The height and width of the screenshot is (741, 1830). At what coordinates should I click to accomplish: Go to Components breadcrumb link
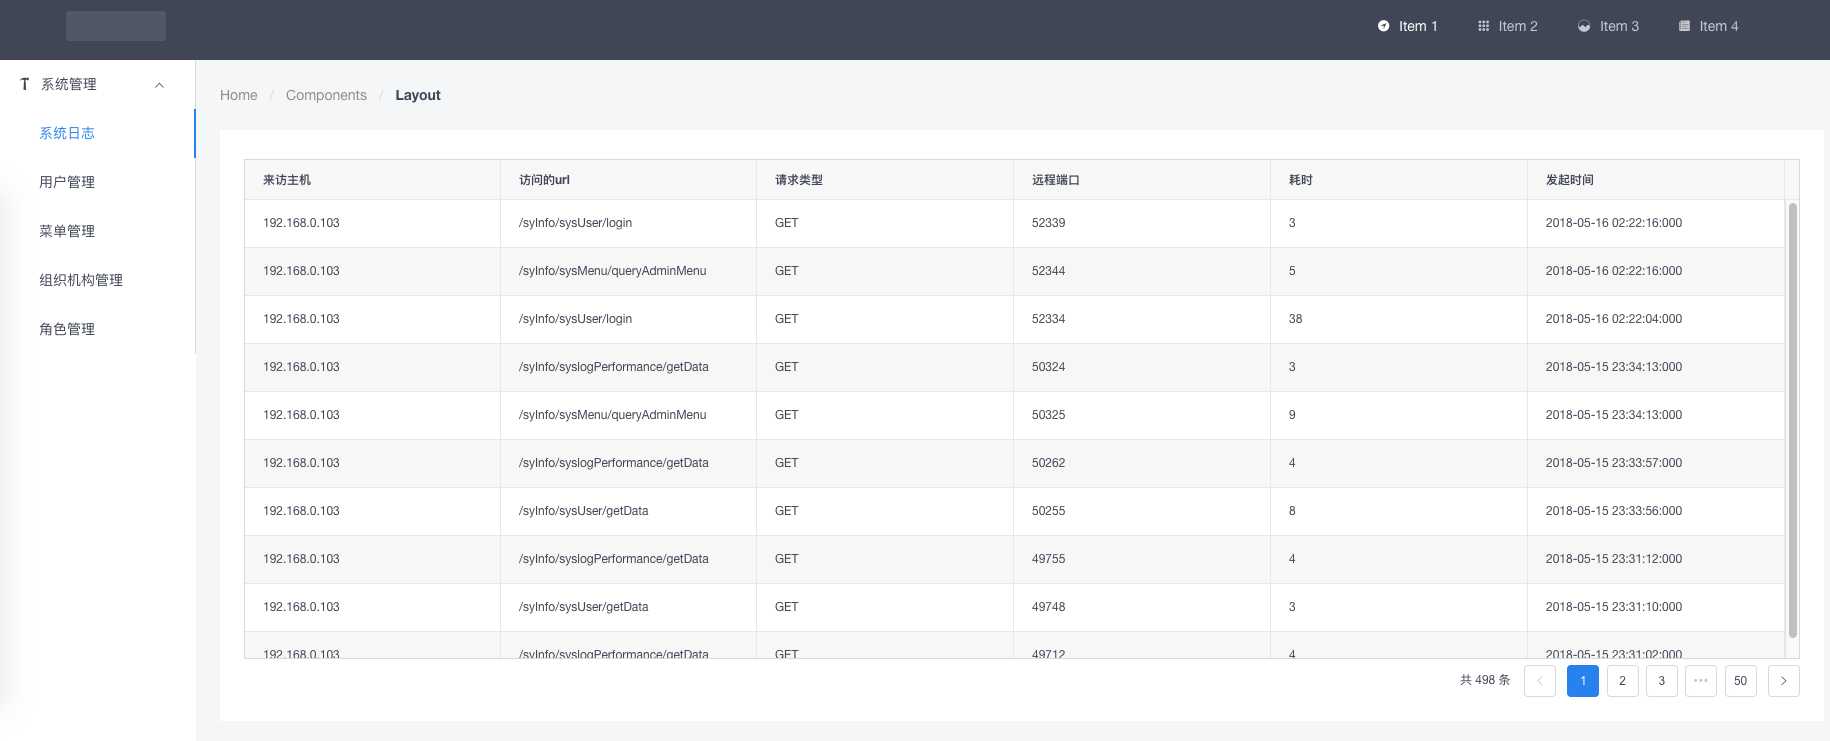point(326,95)
